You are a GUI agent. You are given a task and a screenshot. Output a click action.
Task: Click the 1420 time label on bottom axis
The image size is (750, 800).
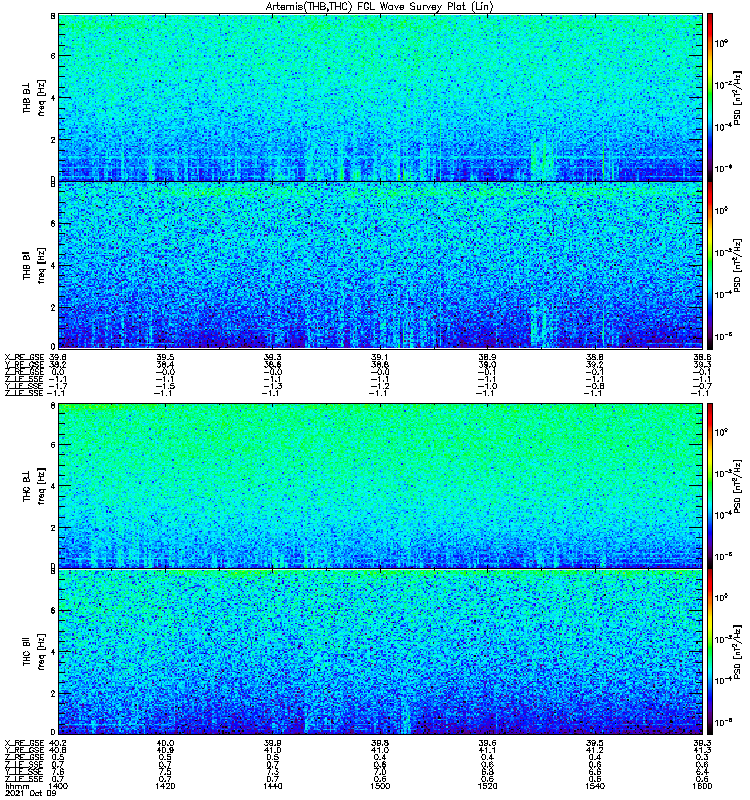(x=165, y=786)
